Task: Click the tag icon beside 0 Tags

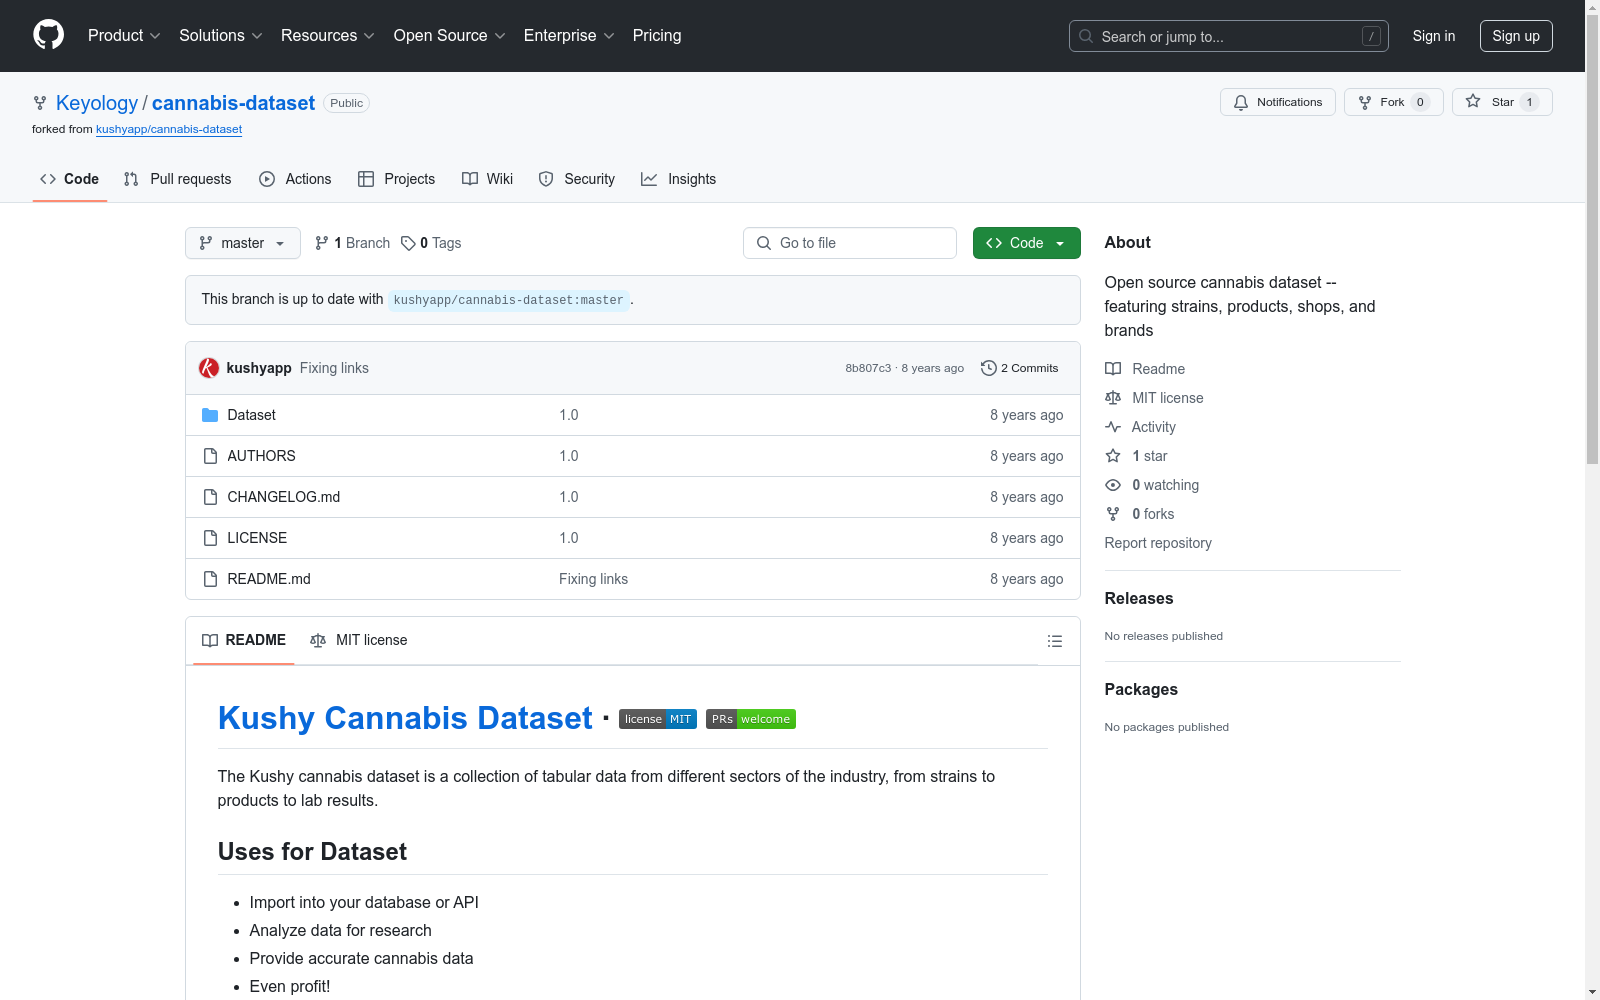Action: [408, 243]
